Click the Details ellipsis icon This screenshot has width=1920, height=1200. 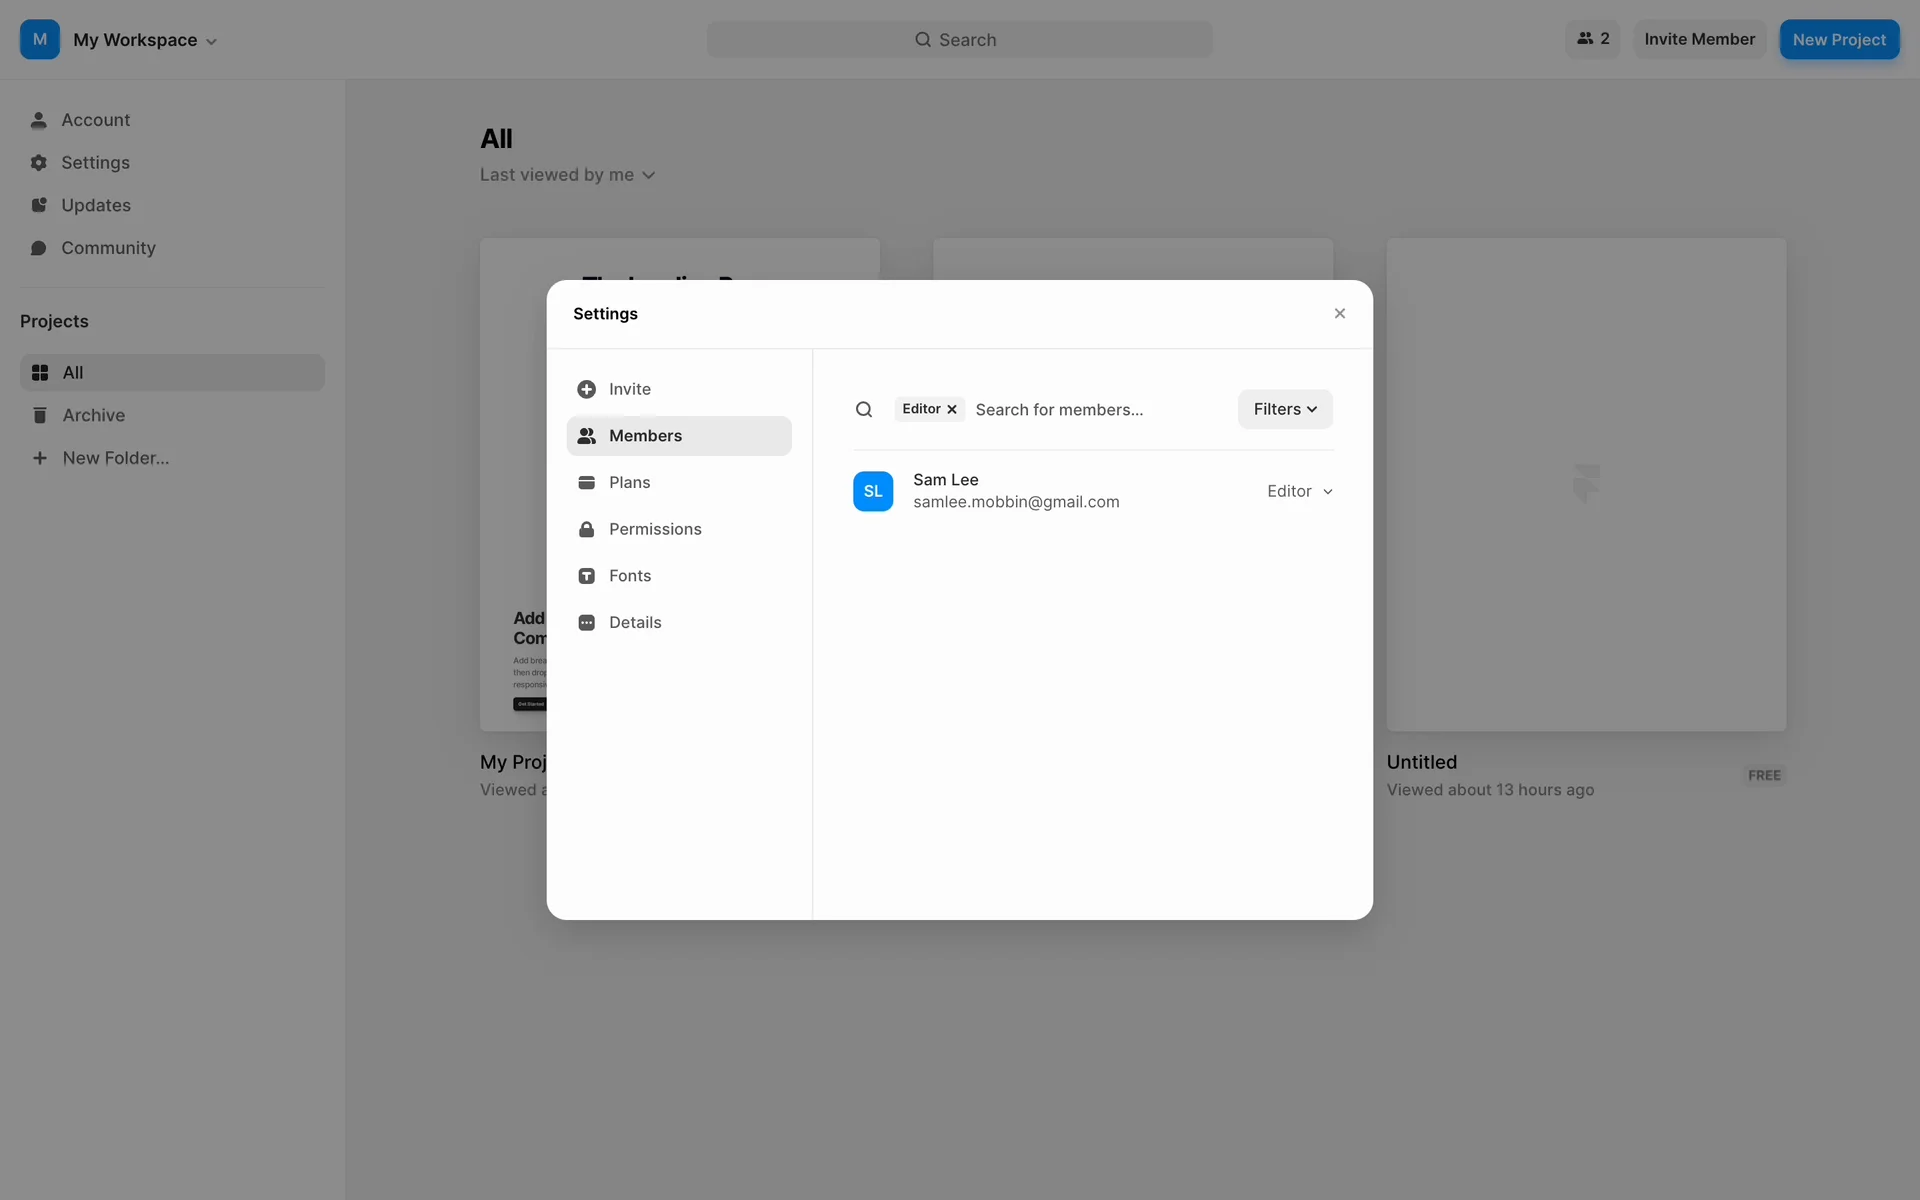587,622
